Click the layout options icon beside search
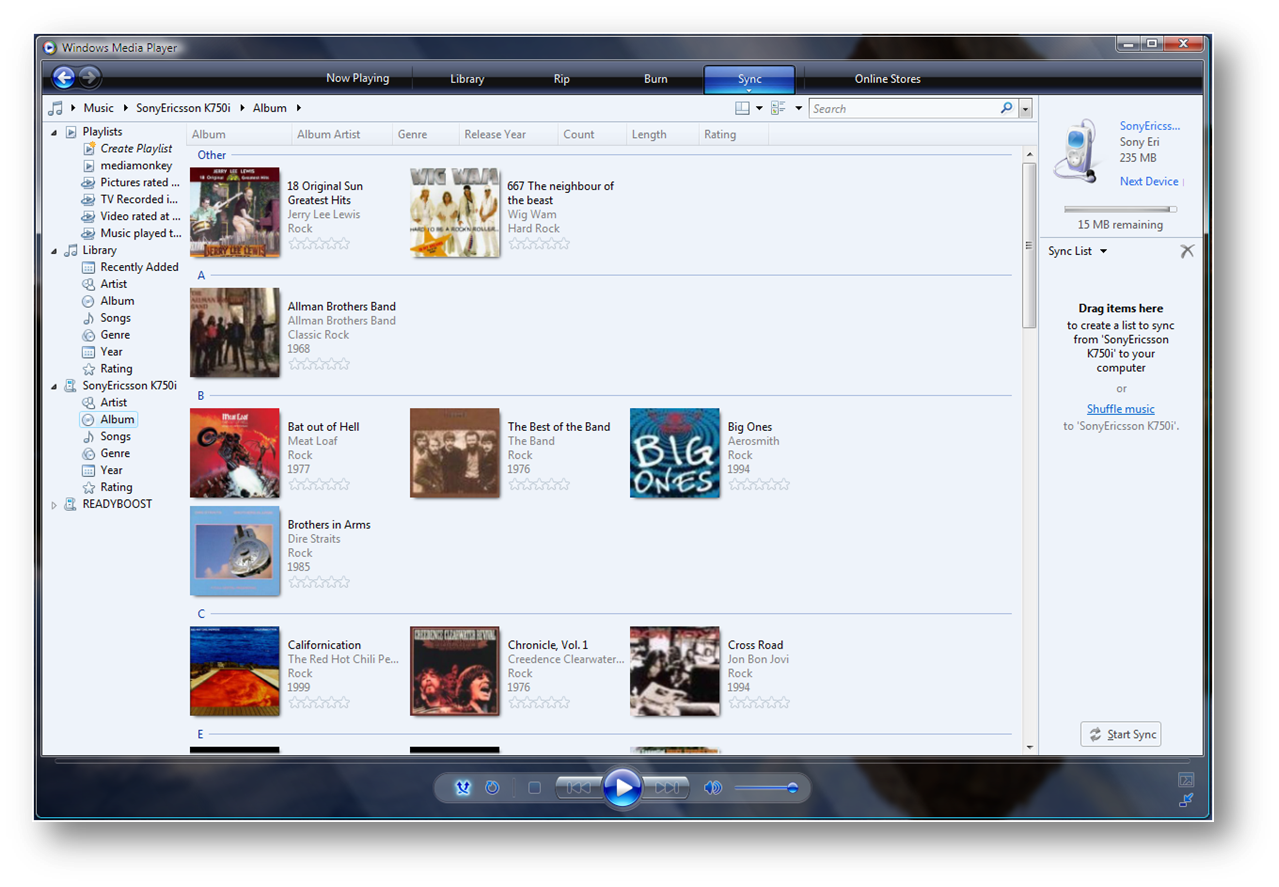This screenshot has height=887, width=1279. pyautogui.click(x=742, y=108)
